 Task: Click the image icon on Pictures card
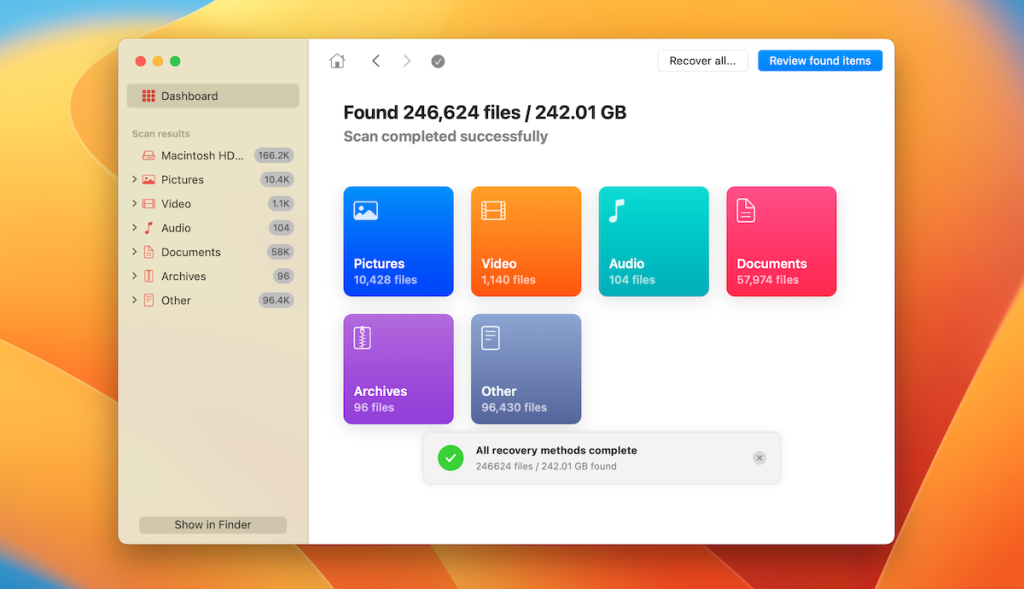pos(366,210)
